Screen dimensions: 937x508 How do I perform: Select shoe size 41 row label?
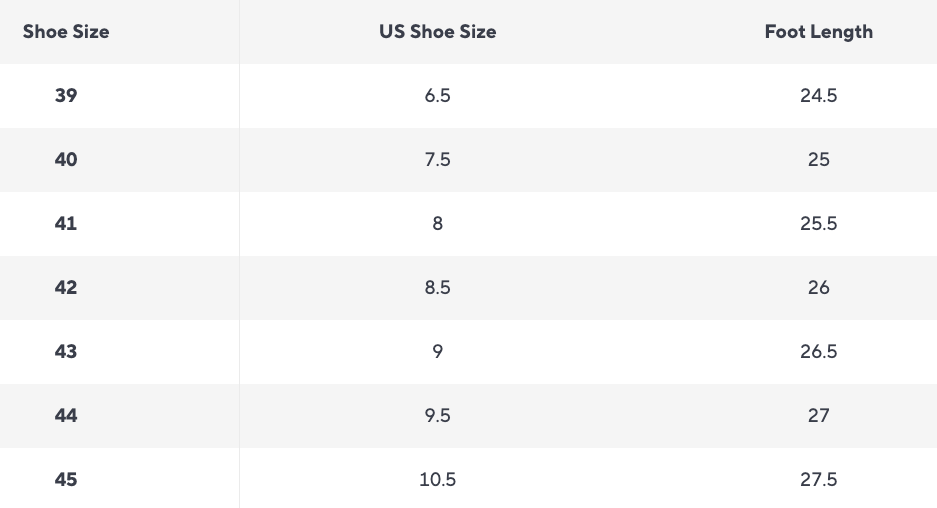pos(66,224)
